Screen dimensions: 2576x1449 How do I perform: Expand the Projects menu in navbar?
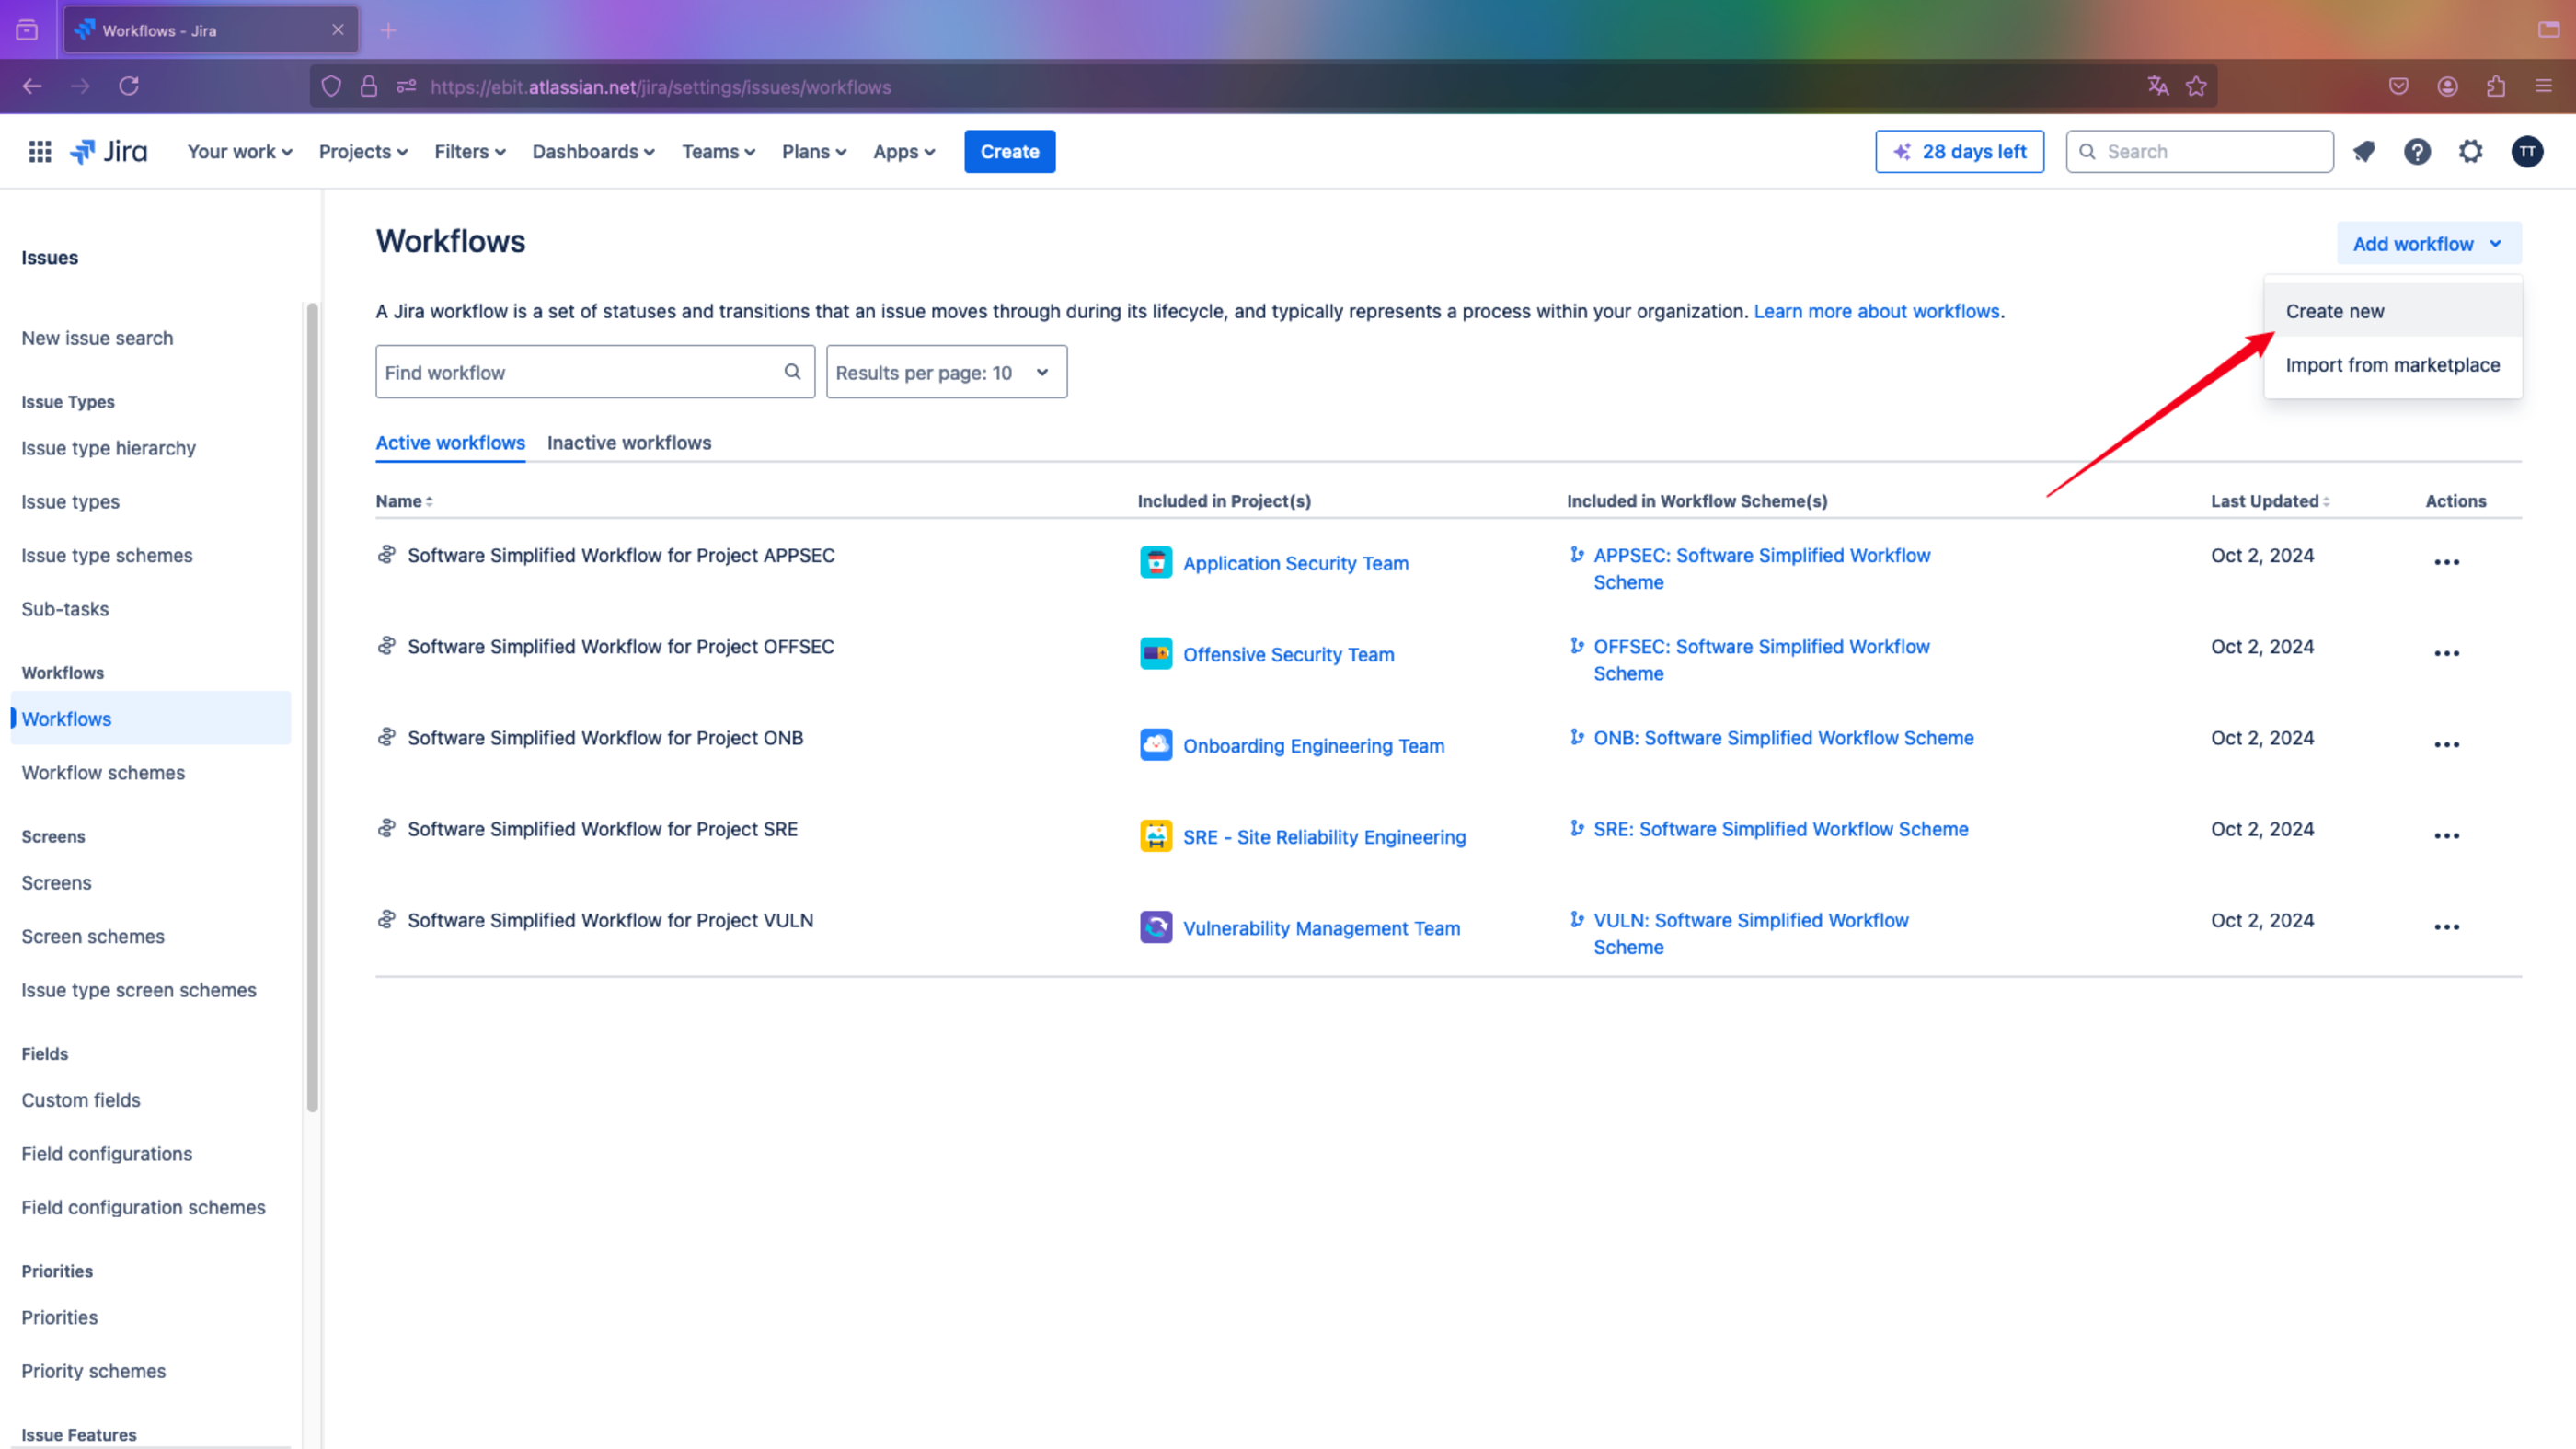(x=363, y=152)
